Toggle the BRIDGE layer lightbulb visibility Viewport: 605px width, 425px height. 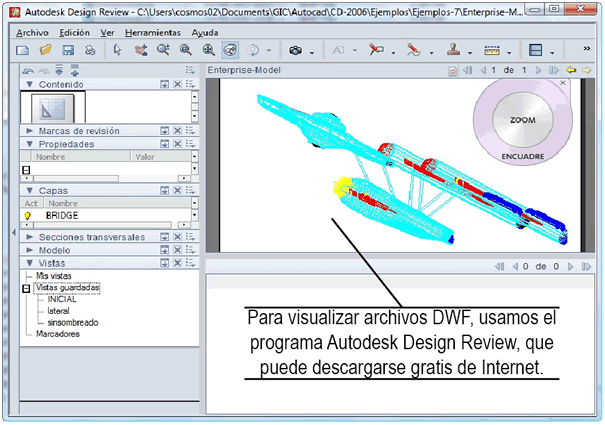click(x=28, y=215)
